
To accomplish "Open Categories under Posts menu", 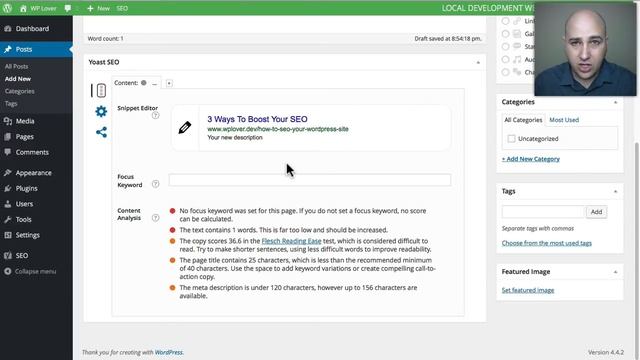I will [x=20, y=91].
